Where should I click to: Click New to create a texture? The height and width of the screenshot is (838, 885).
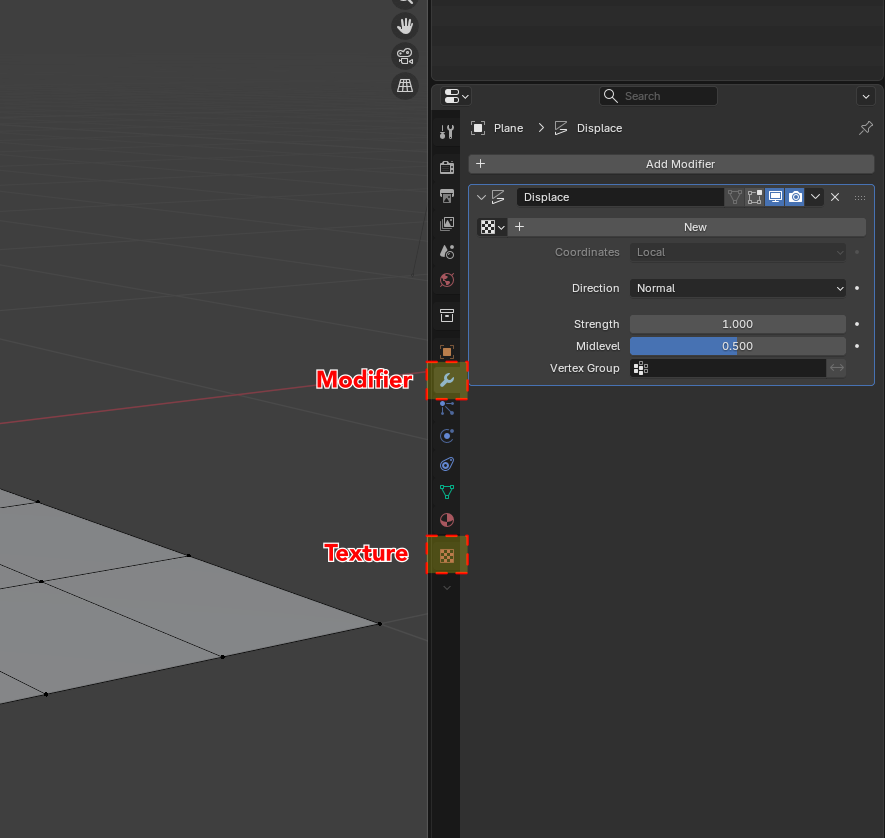pyautogui.click(x=687, y=227)
